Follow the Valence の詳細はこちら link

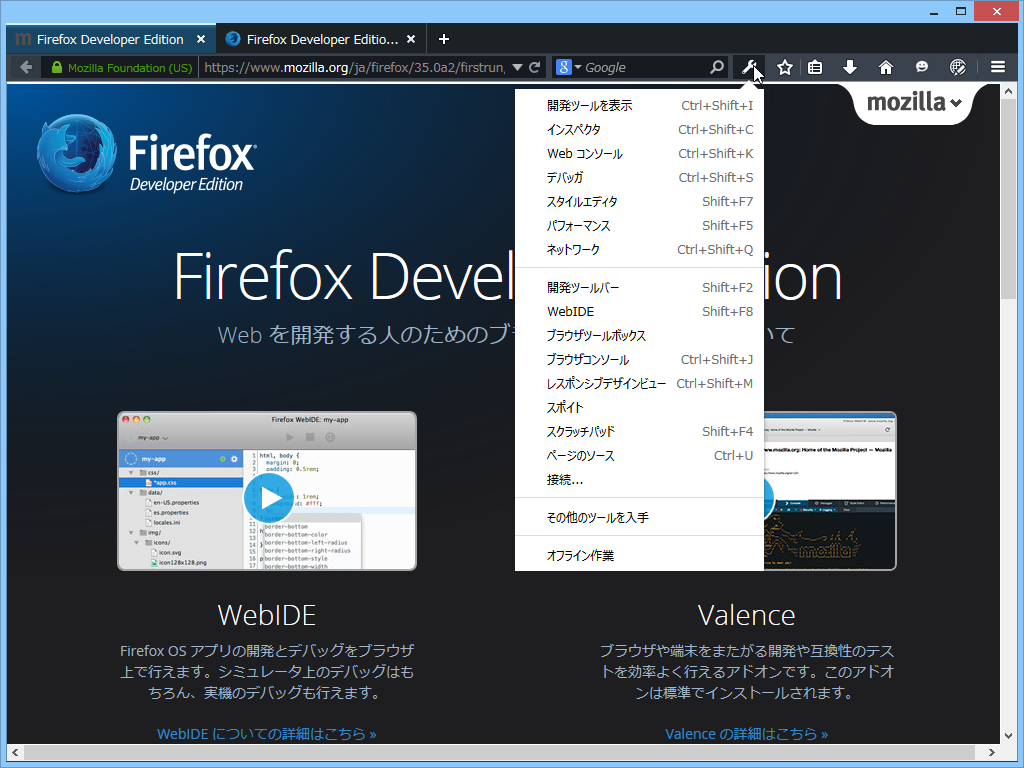coord(747,733)
